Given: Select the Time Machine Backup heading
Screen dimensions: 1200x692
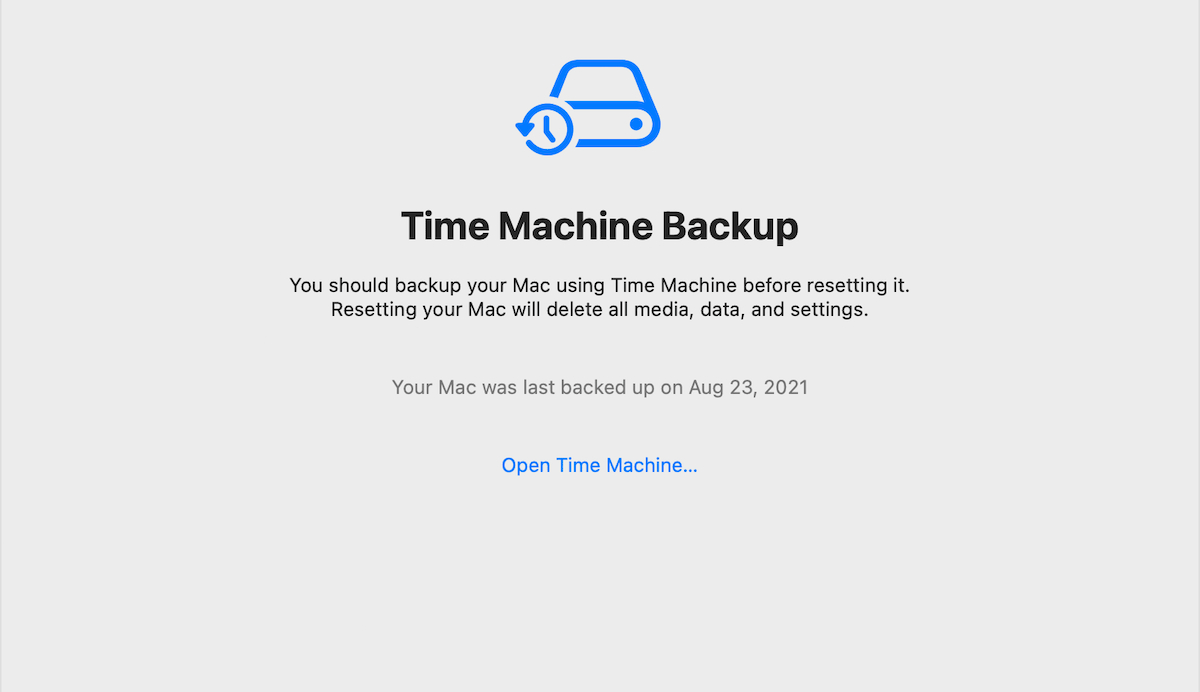Looking at the screenshot, I should pyautogui.click(x=599, y=227).
